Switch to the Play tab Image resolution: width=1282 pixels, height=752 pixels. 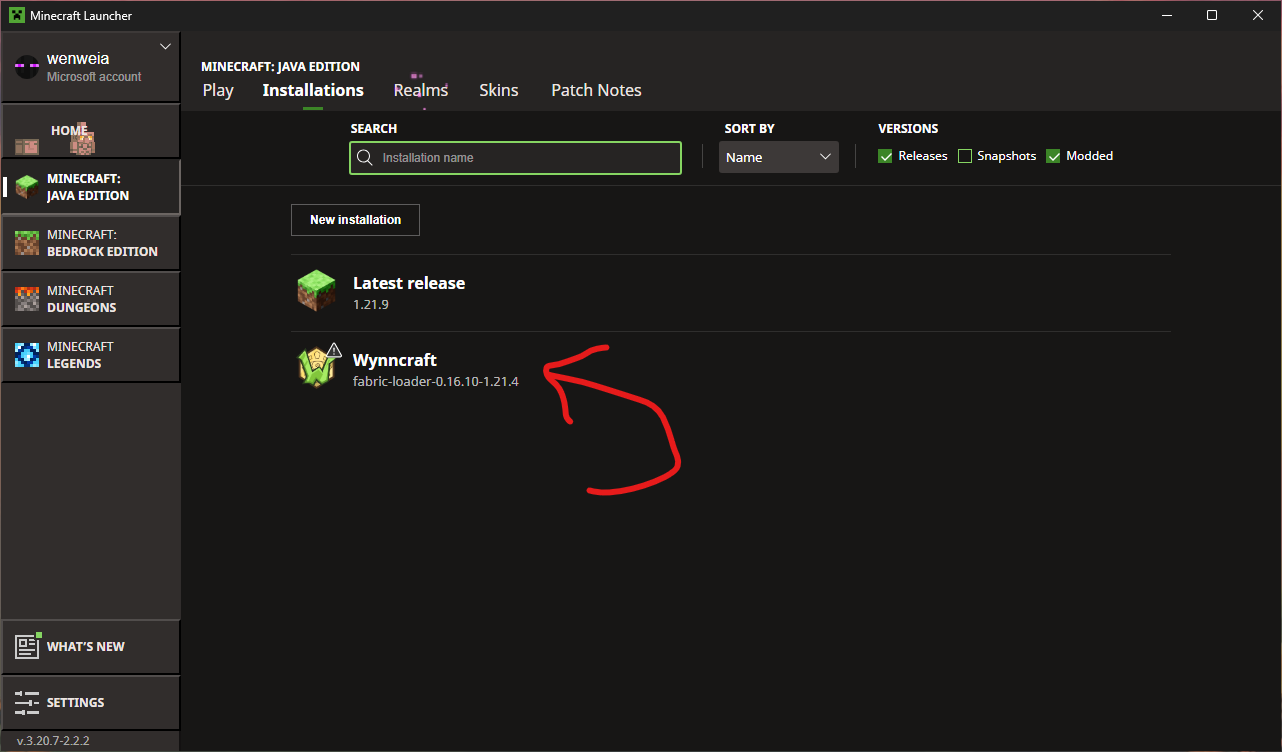(x=218, y=90)
